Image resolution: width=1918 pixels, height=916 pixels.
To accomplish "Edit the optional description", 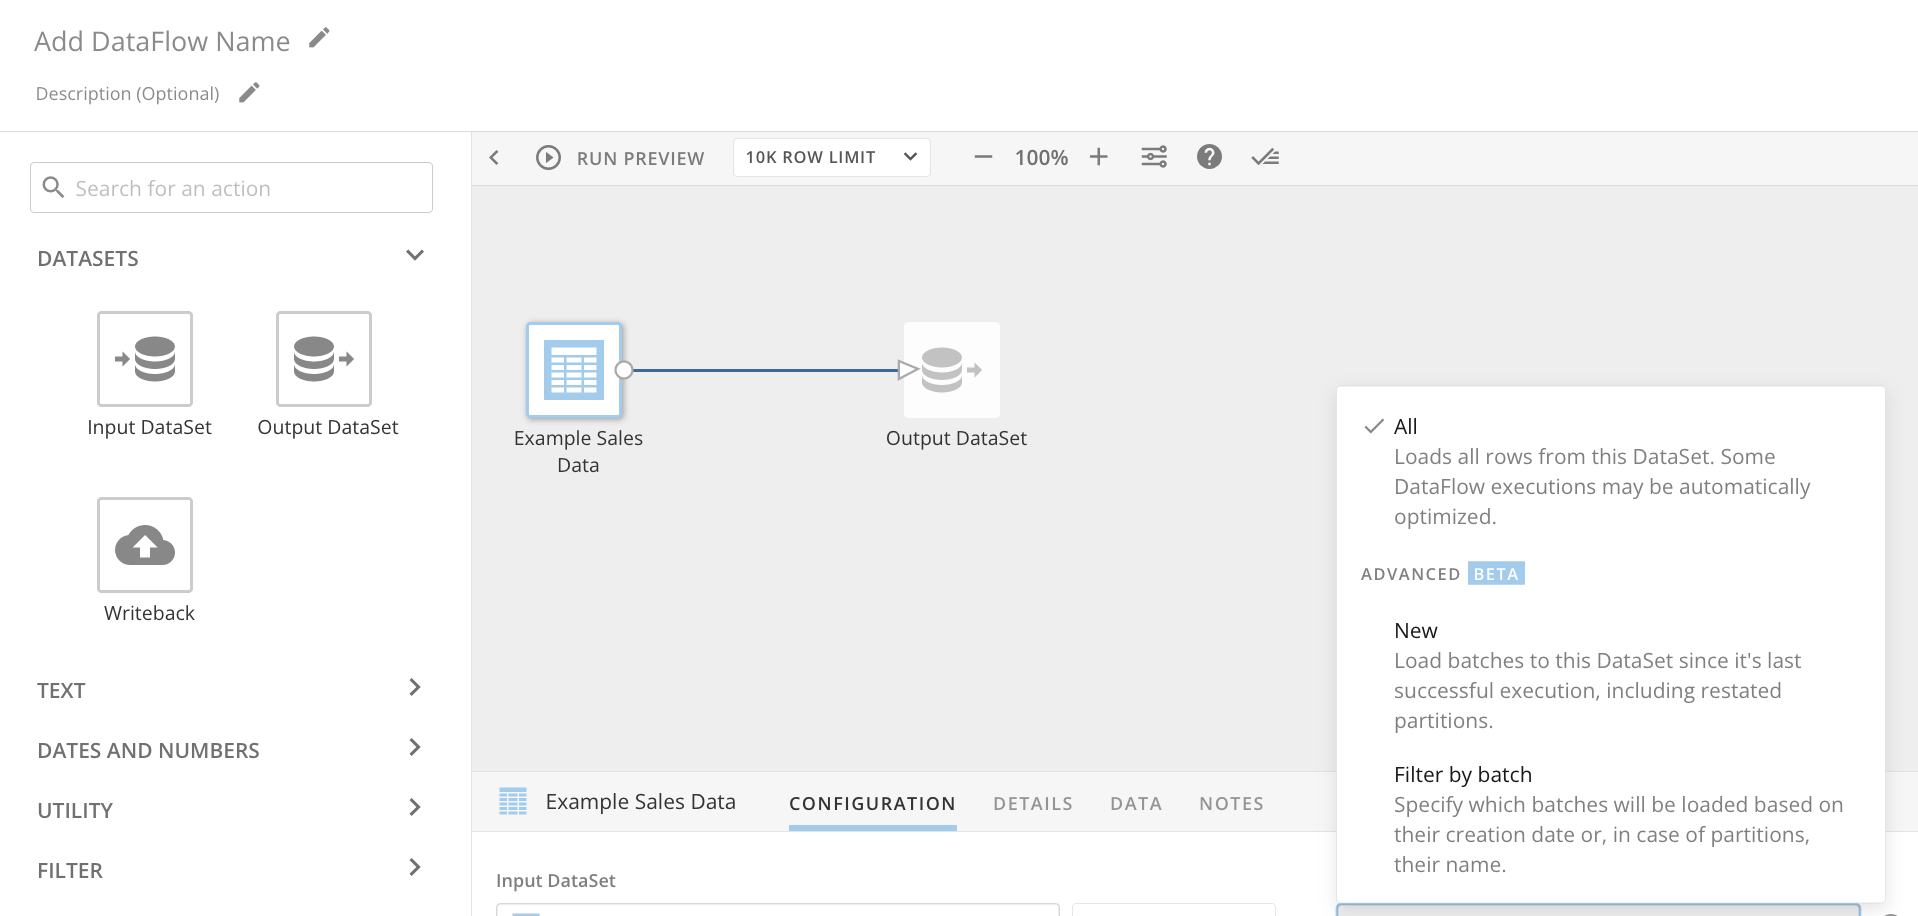I will [x=249, y=92].
